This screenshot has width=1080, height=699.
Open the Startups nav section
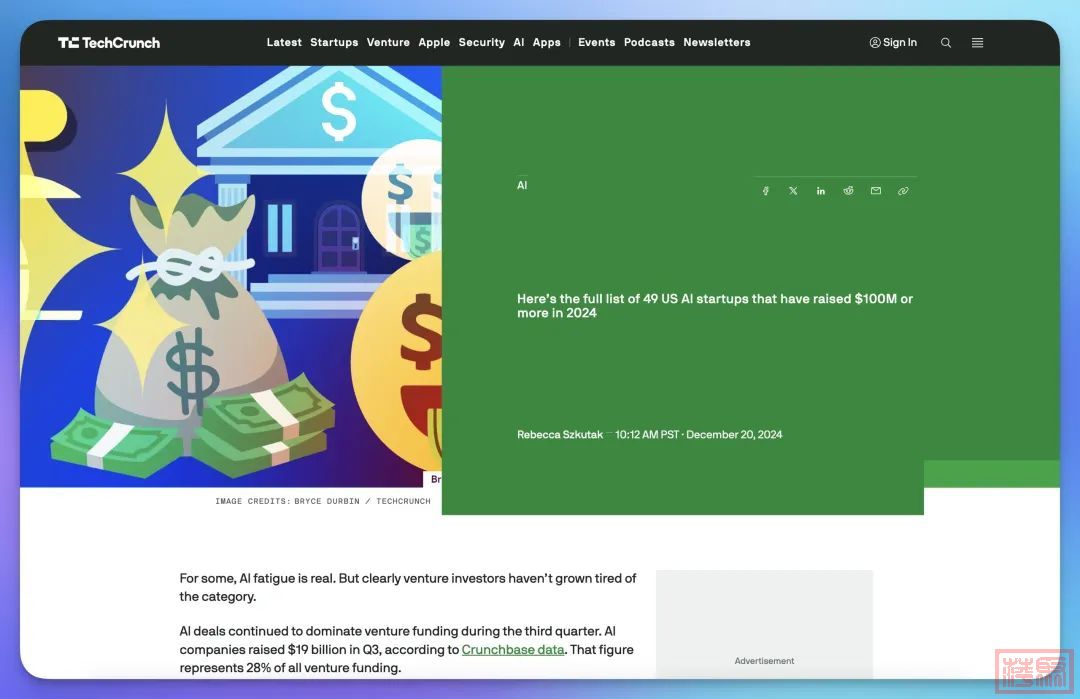(x=334, y=43)
